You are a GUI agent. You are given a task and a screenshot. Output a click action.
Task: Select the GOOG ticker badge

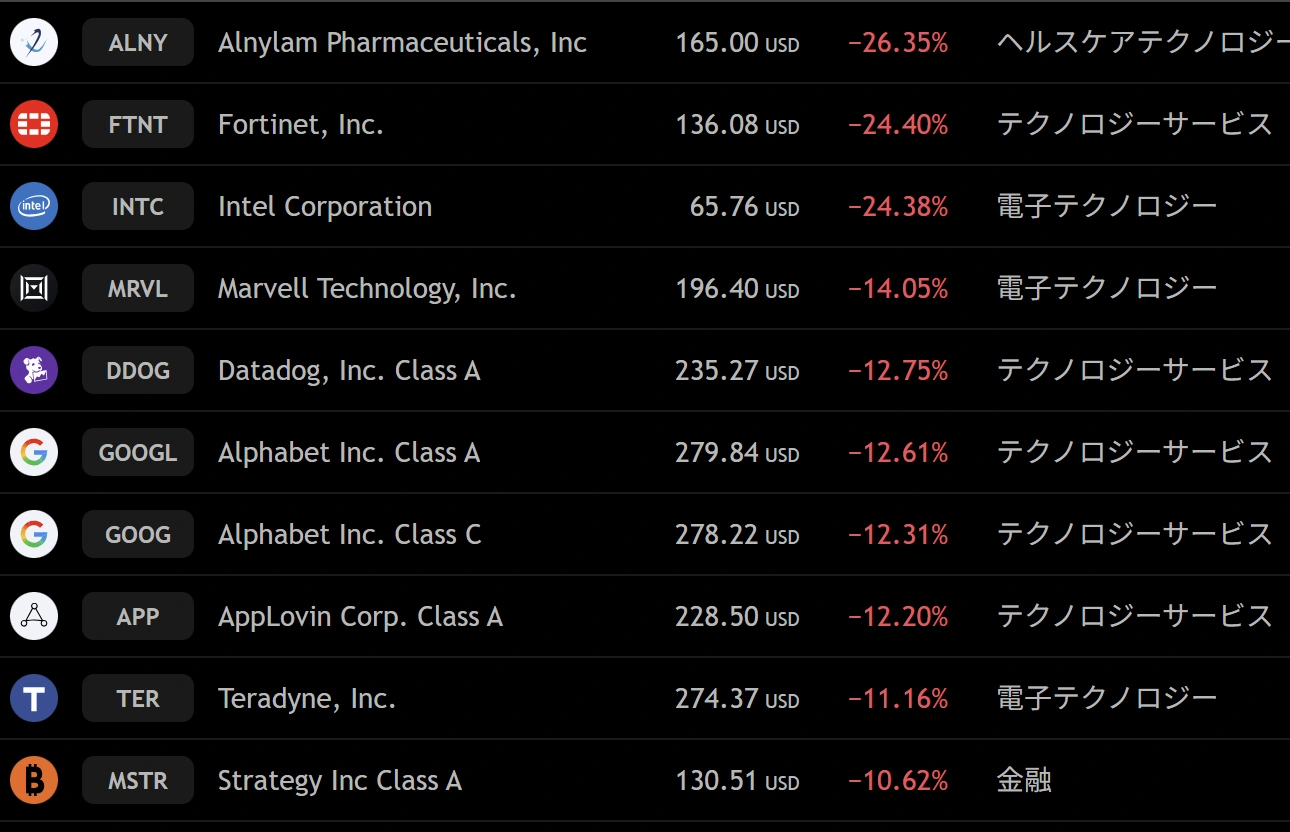pyautogui.click(x=138, y=534)
